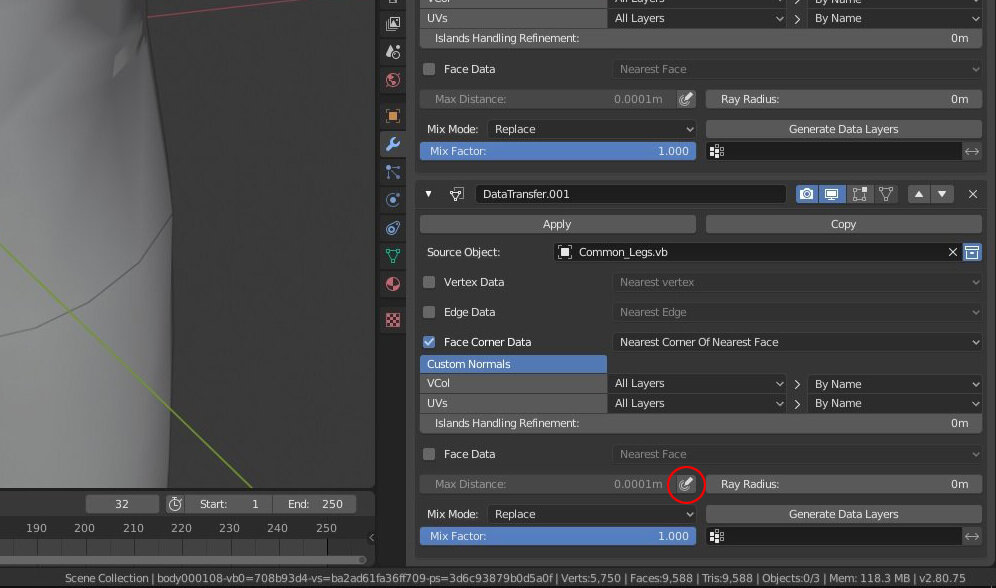Toggle edit mode display of DataTransfer.001
The height and width of the screenshot is (588, 996).
860,194
